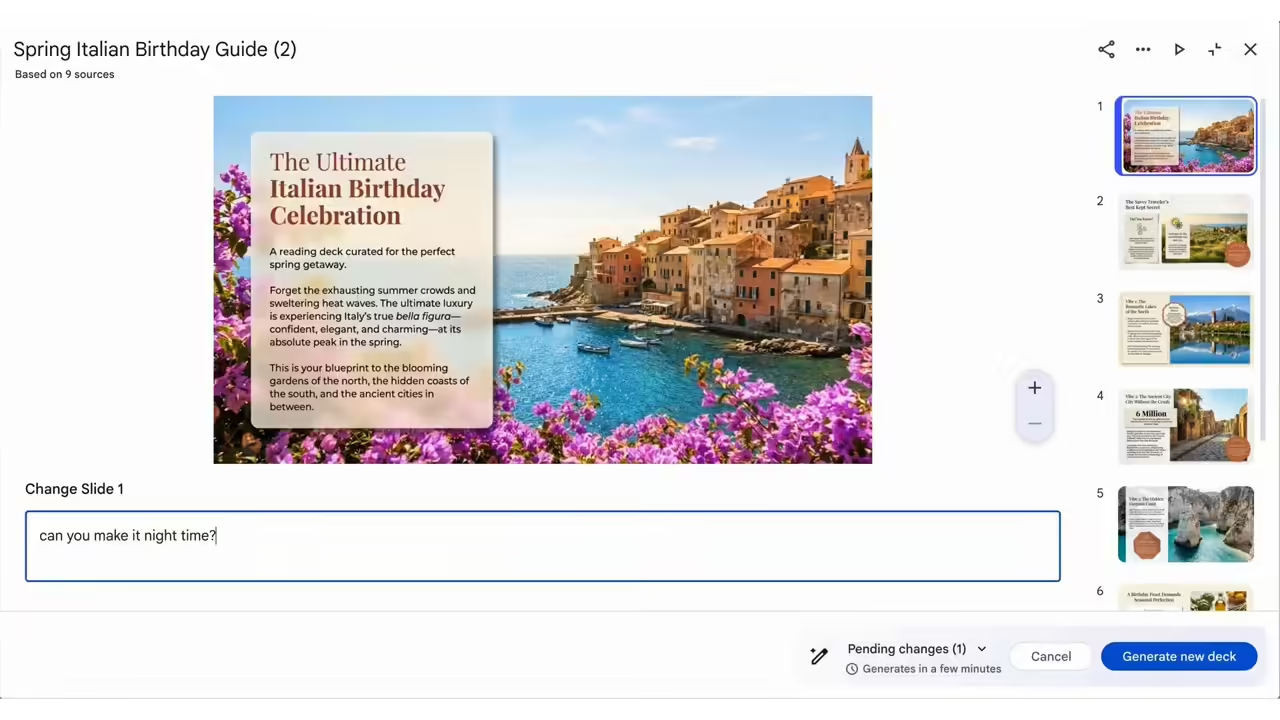Select slide 6 Birthday Feast thumbnail

click(1186, 598)
